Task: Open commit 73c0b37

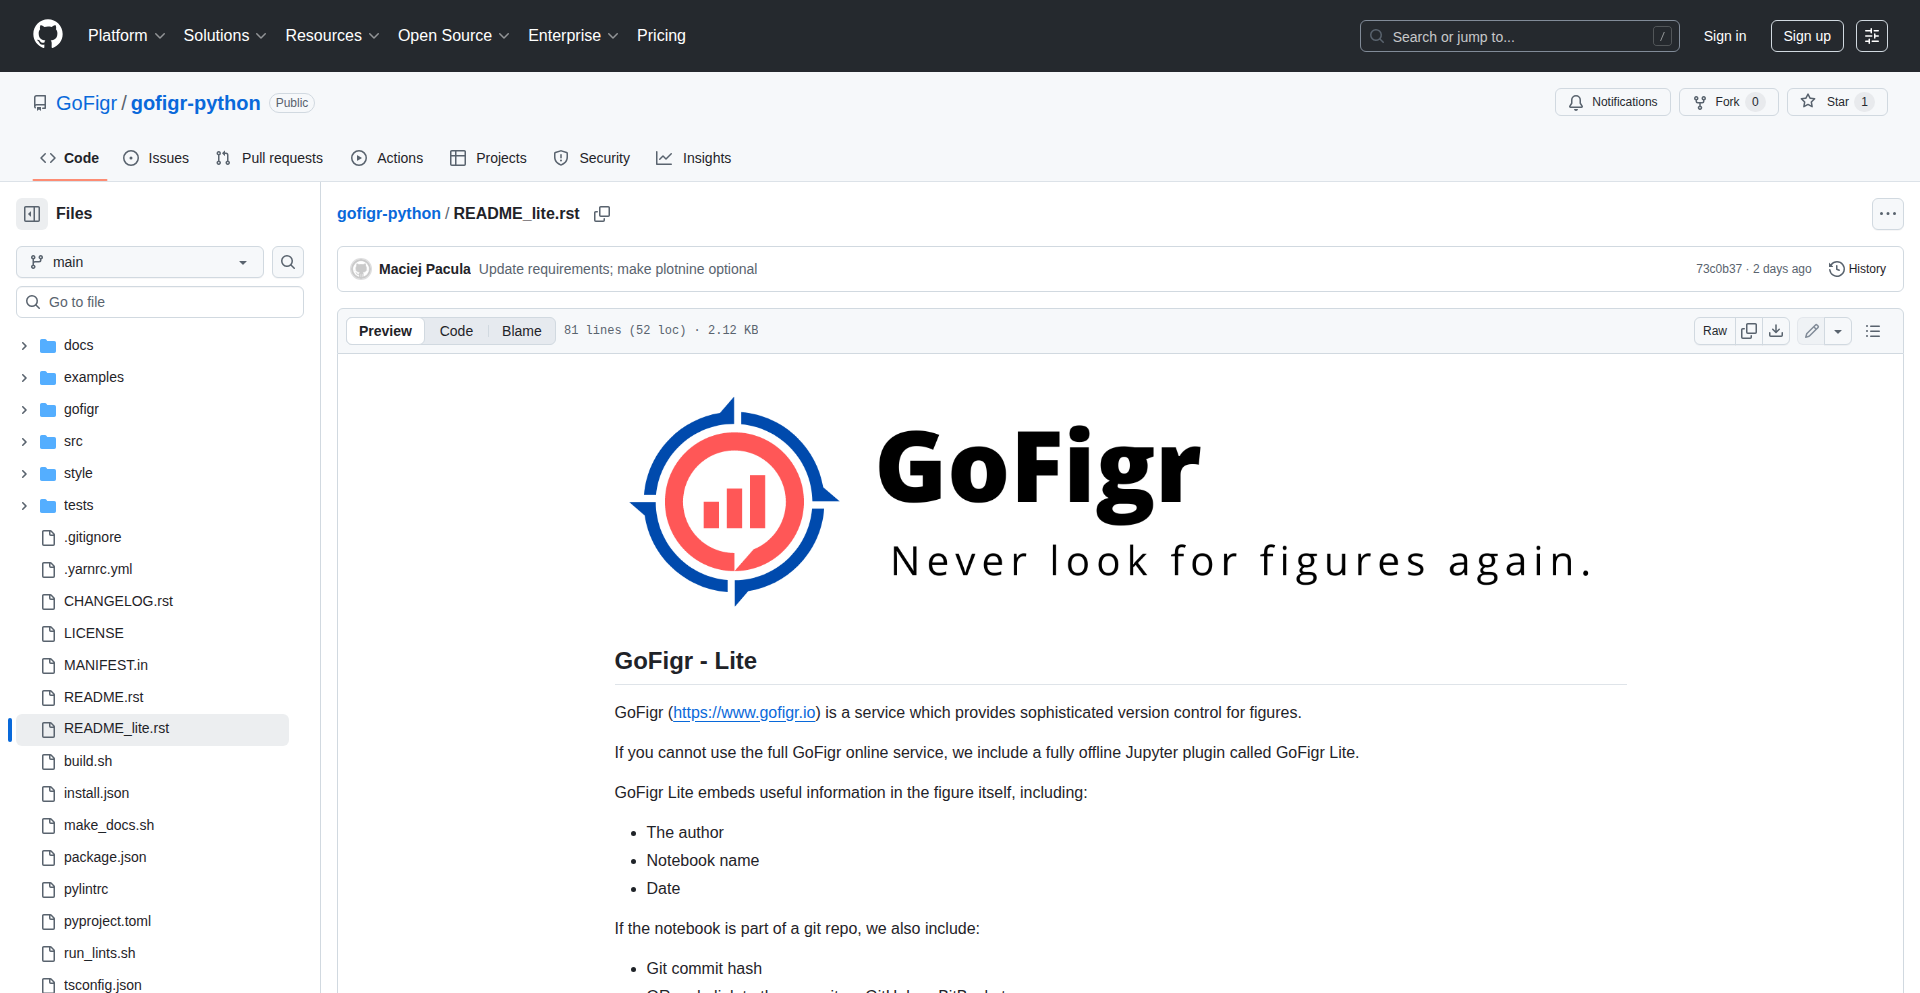Action: point(1719,269)
